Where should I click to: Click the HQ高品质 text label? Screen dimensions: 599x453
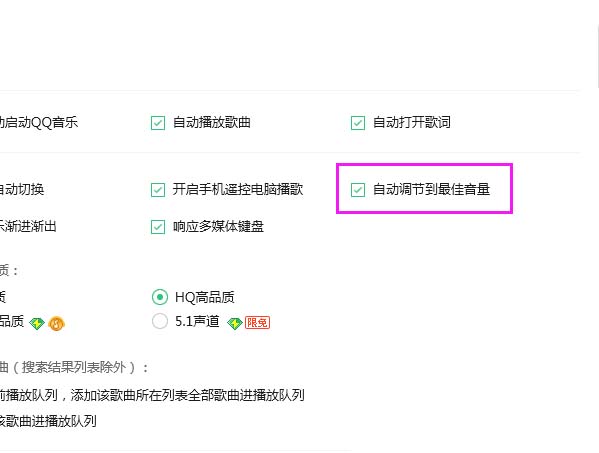click(x=204, y=297)
